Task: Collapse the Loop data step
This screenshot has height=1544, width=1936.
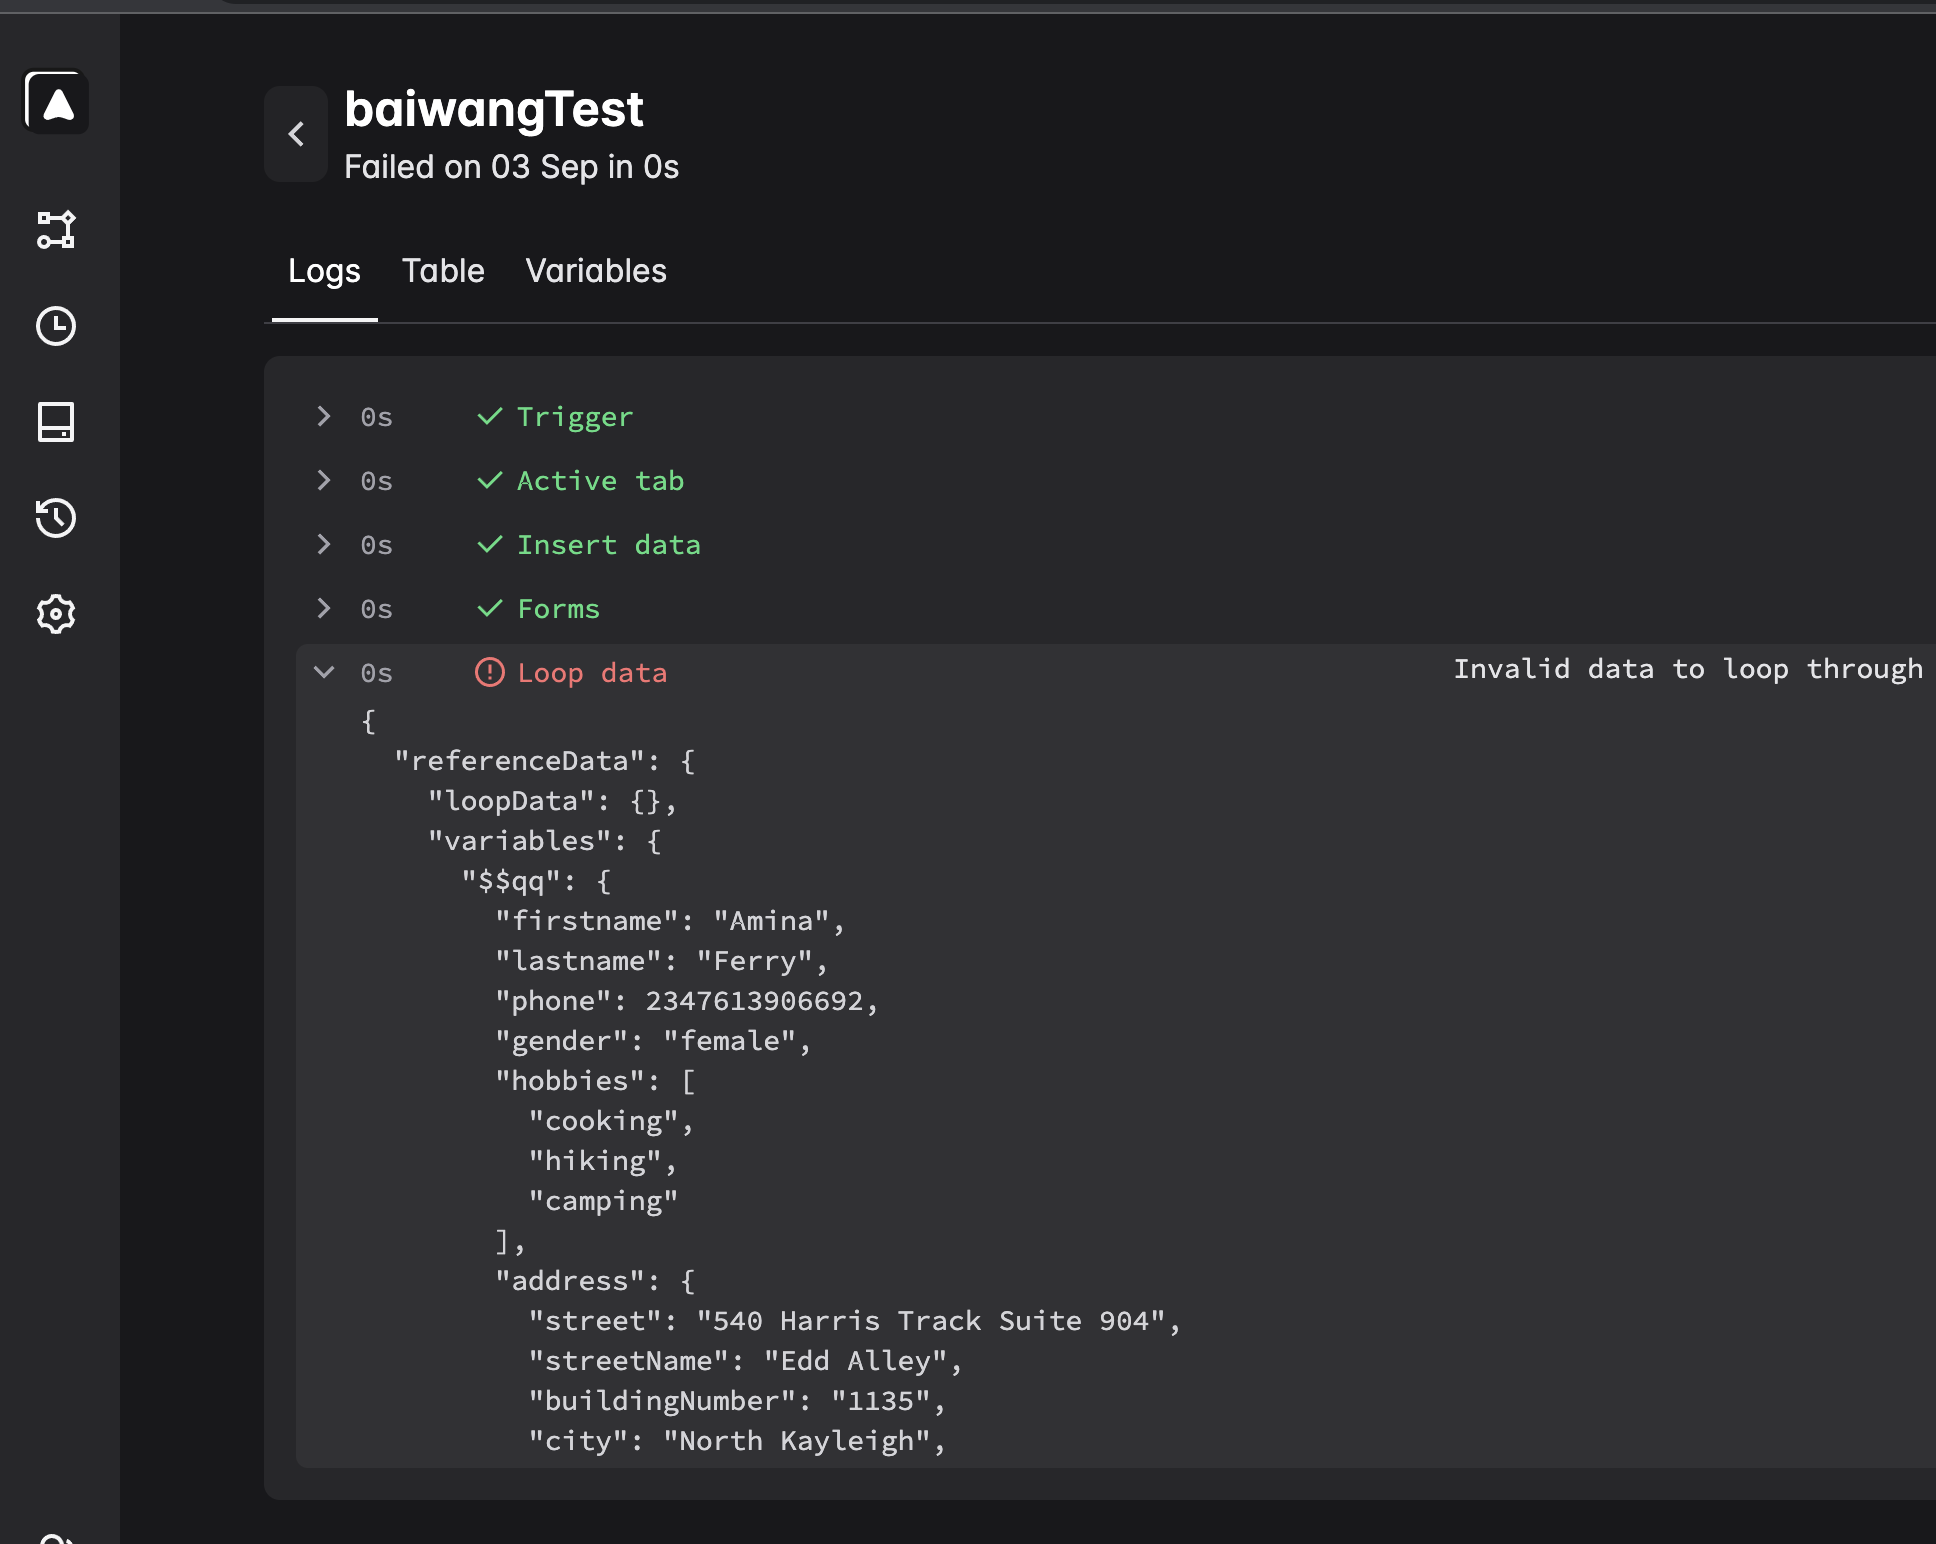Action: 323,672
